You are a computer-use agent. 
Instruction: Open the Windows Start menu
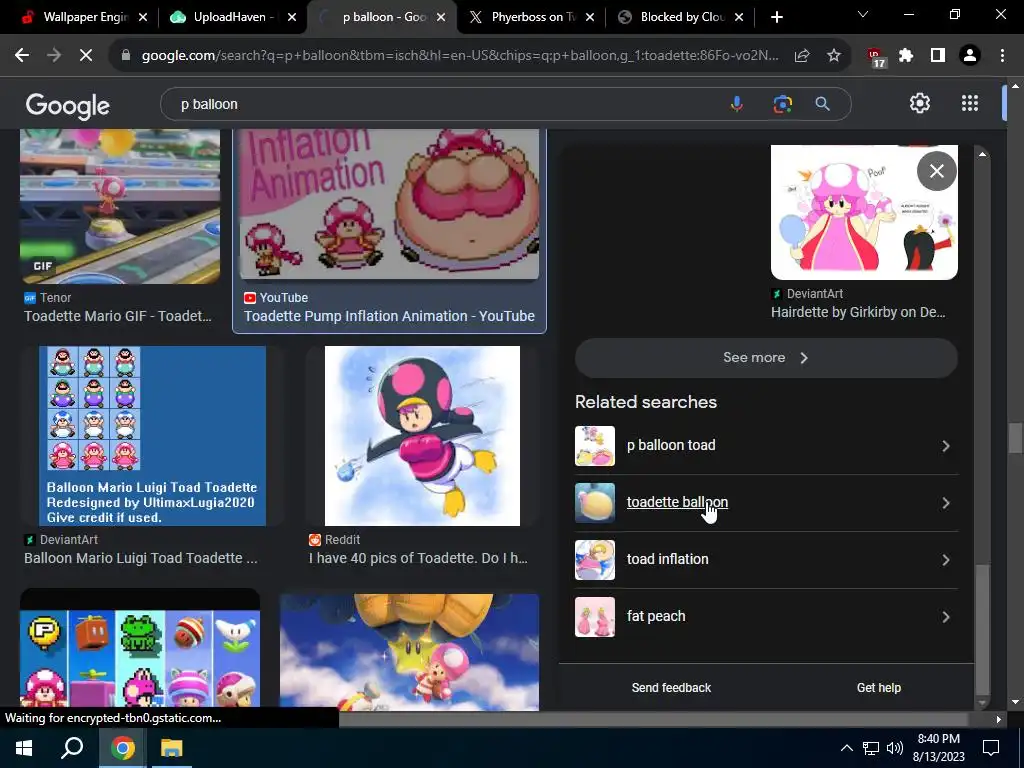24,747
